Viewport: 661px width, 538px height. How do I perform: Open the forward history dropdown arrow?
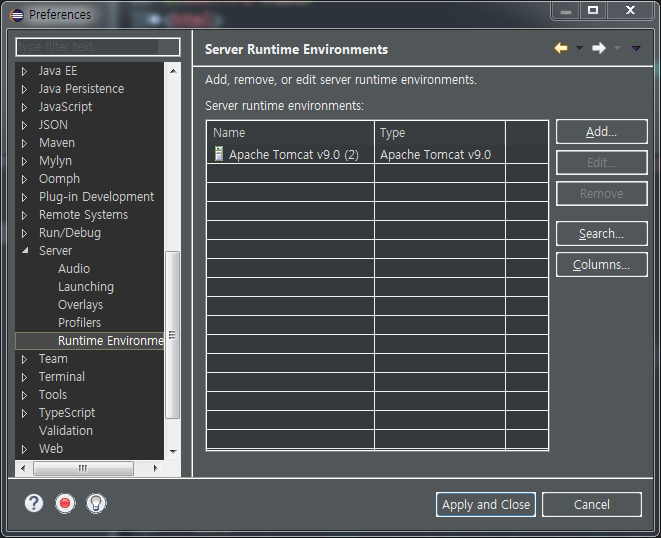coord(617,48)
